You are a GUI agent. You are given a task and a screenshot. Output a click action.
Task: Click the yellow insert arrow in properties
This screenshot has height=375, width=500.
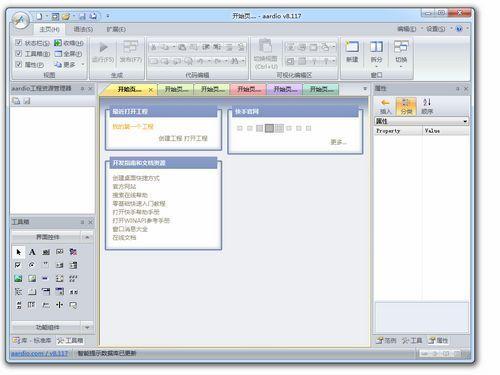pyautogui.click(x=386, y=103)
